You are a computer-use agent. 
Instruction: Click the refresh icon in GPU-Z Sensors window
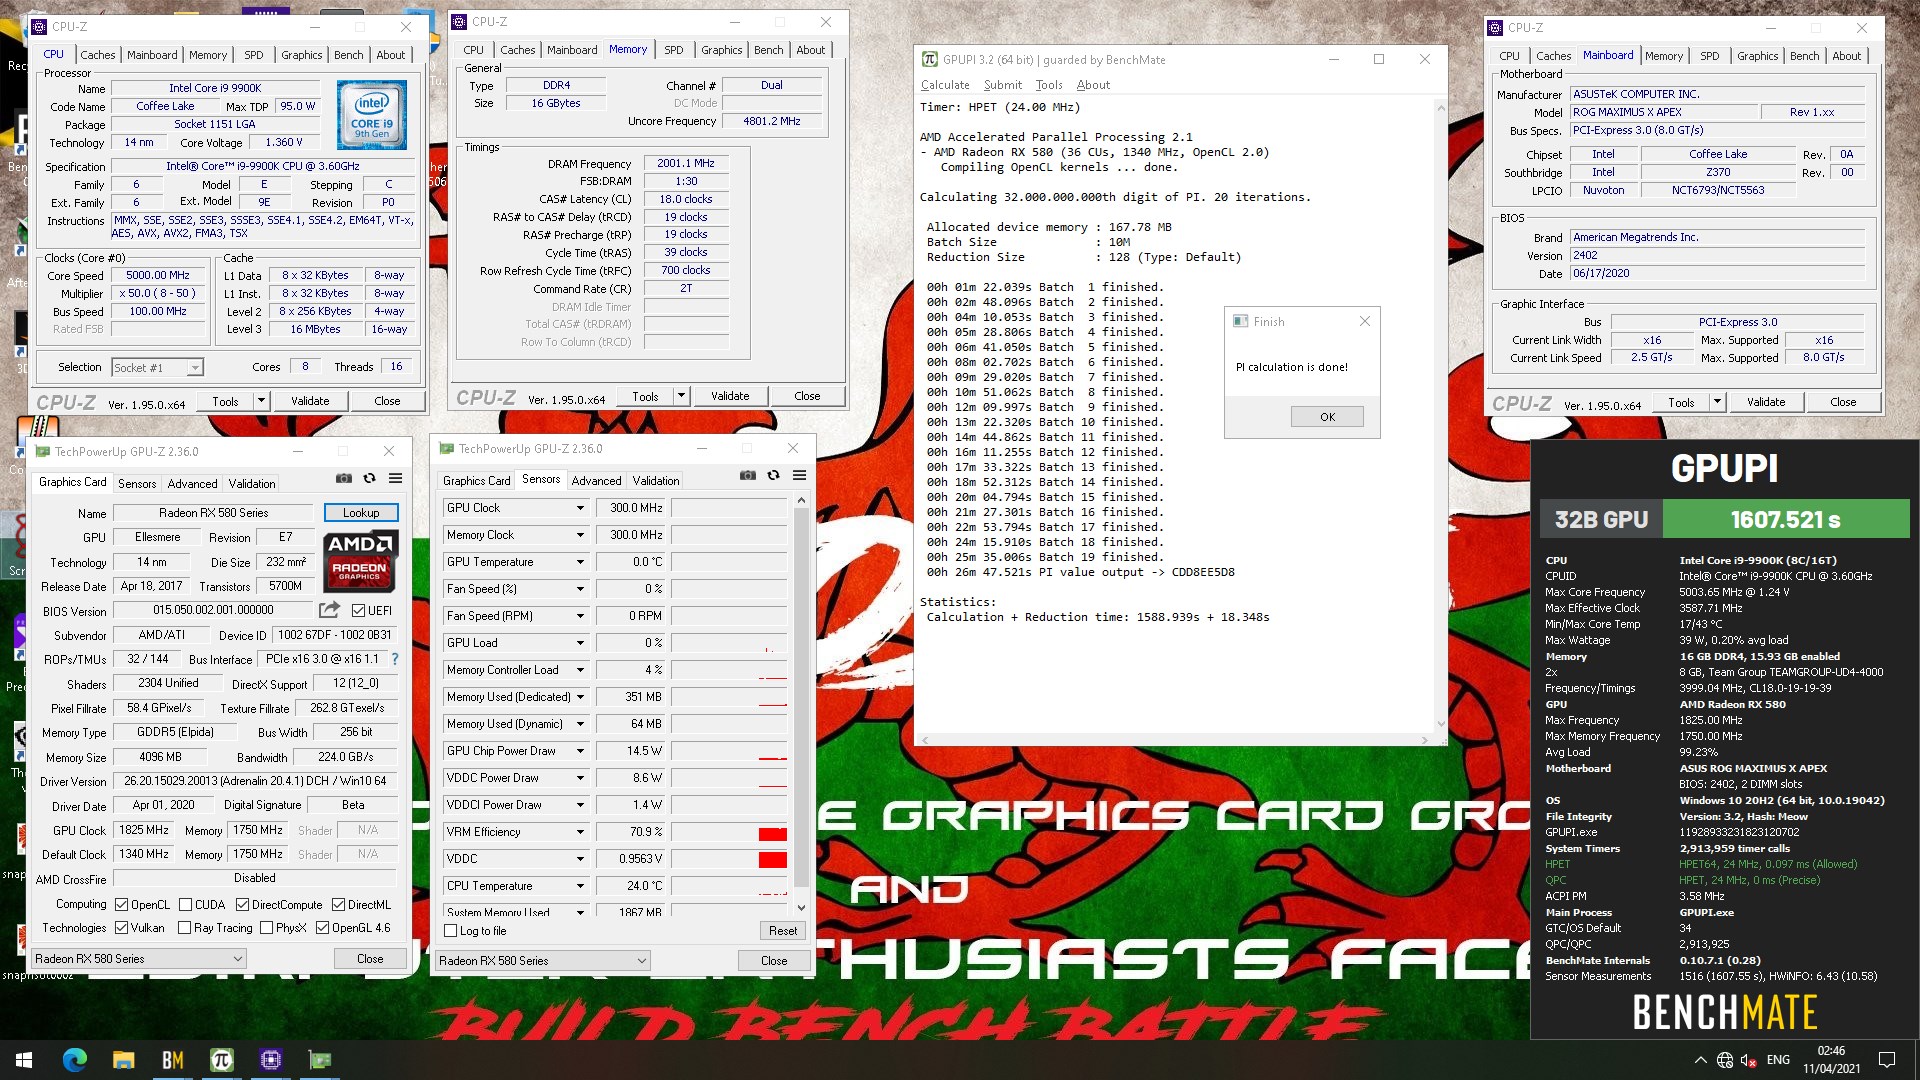[x=773, y=476]
